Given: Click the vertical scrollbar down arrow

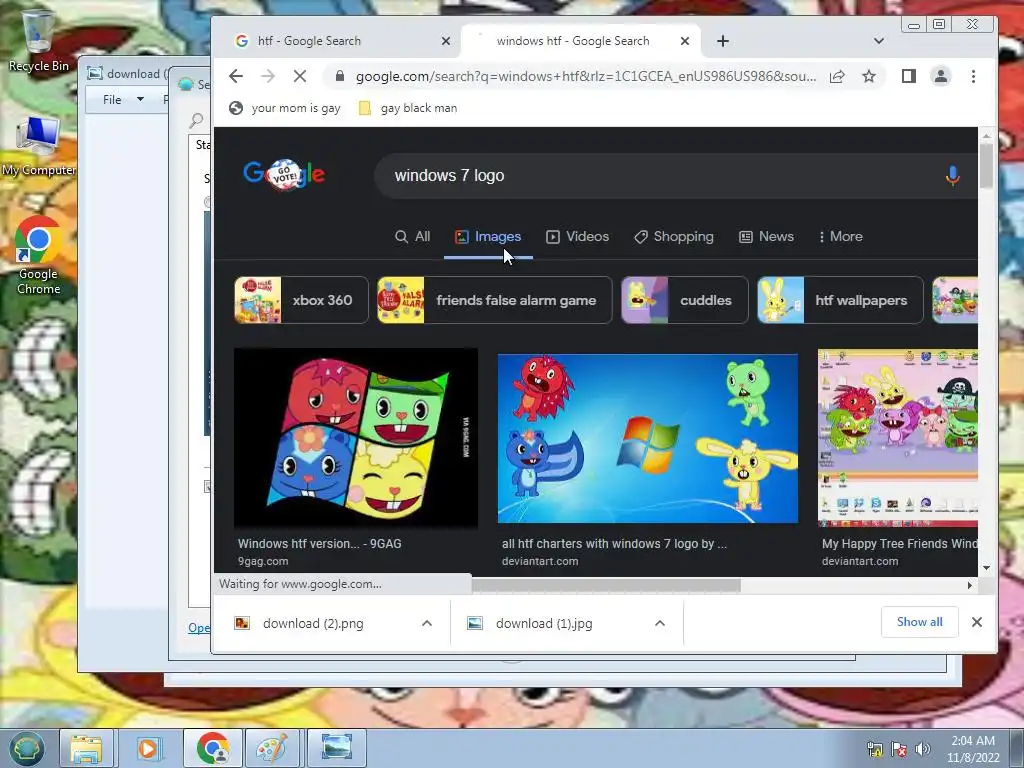Looking at the screenshot, I should [986, 568].
